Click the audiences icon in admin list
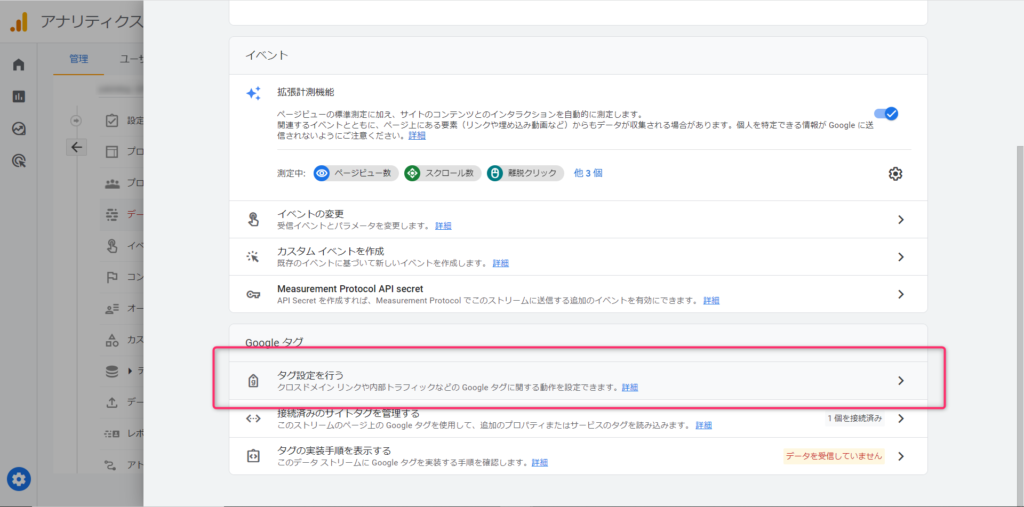 click(x=112, y=308)
